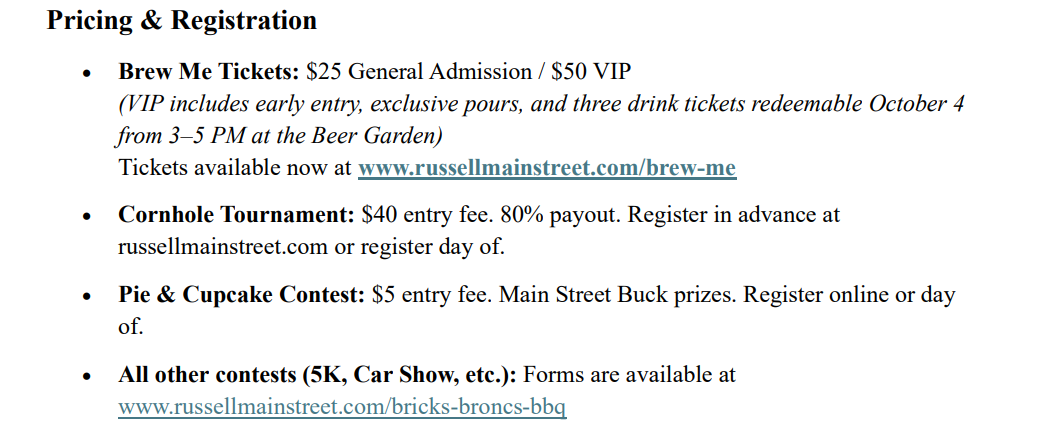Click the bold Pie & Cupcake Contest label
This screenshot has width=1056, height=442.
click(x=242, y=295)
